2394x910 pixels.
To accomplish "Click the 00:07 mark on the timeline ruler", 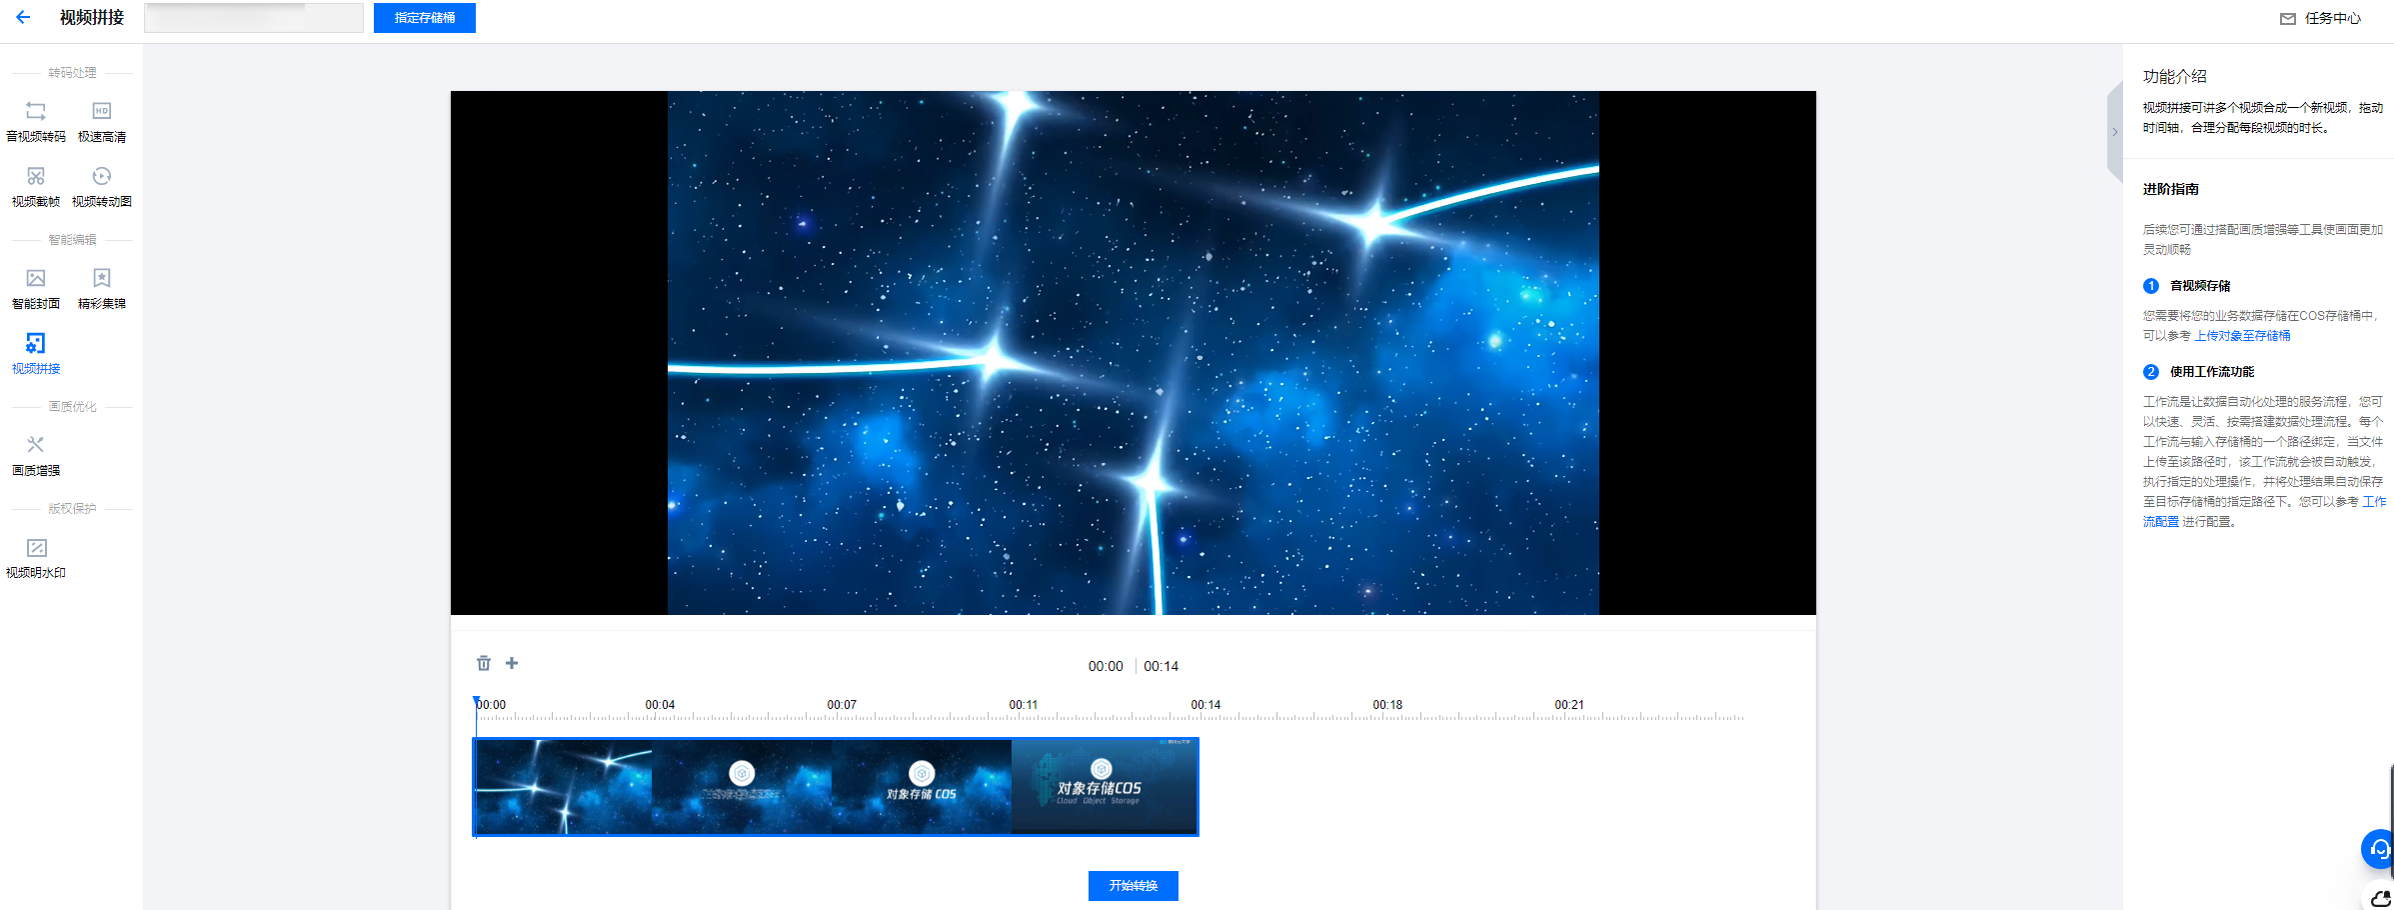I will [841, 705].
